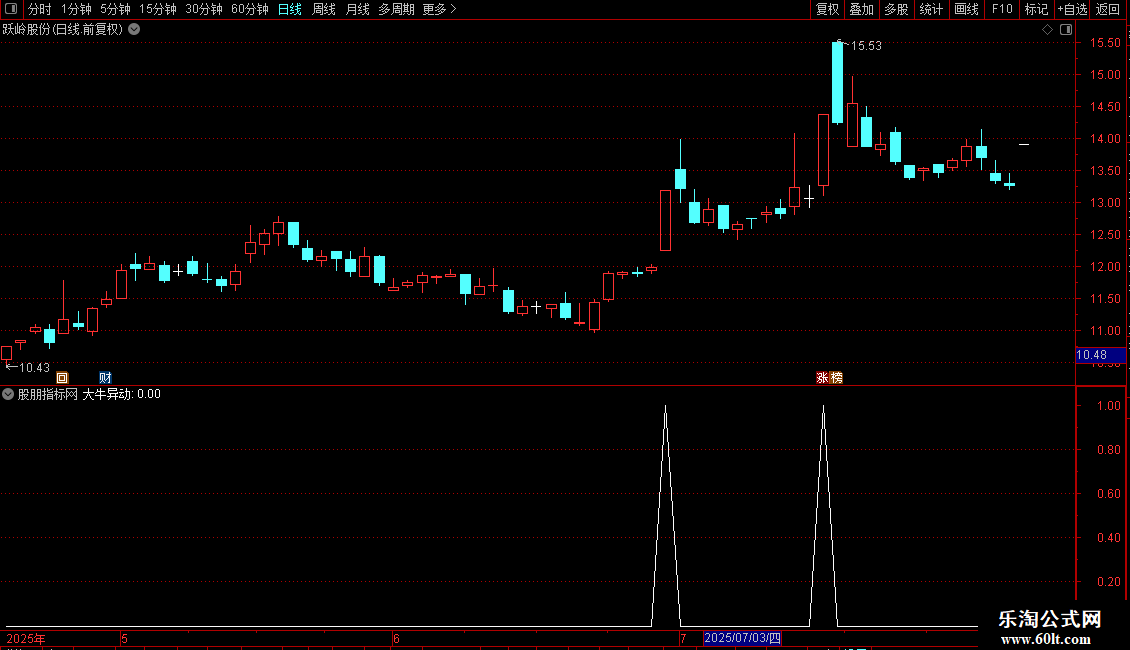Select the 60分钟 period

point(250,9)
